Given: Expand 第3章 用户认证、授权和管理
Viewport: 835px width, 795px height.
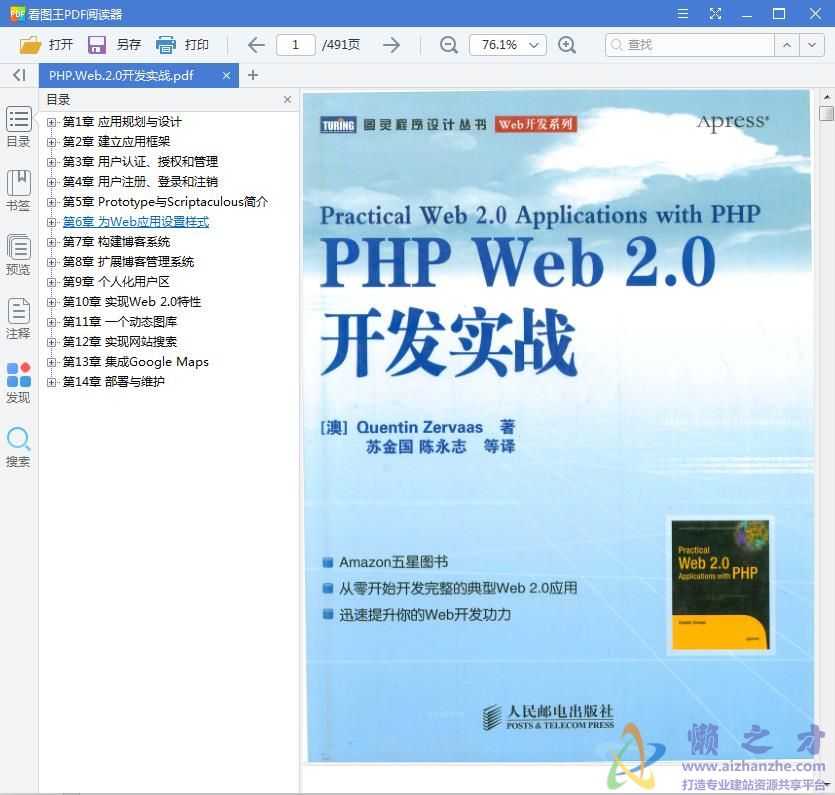Looking at the screenshot, I should pyautogui.click(x=51, y=162).
